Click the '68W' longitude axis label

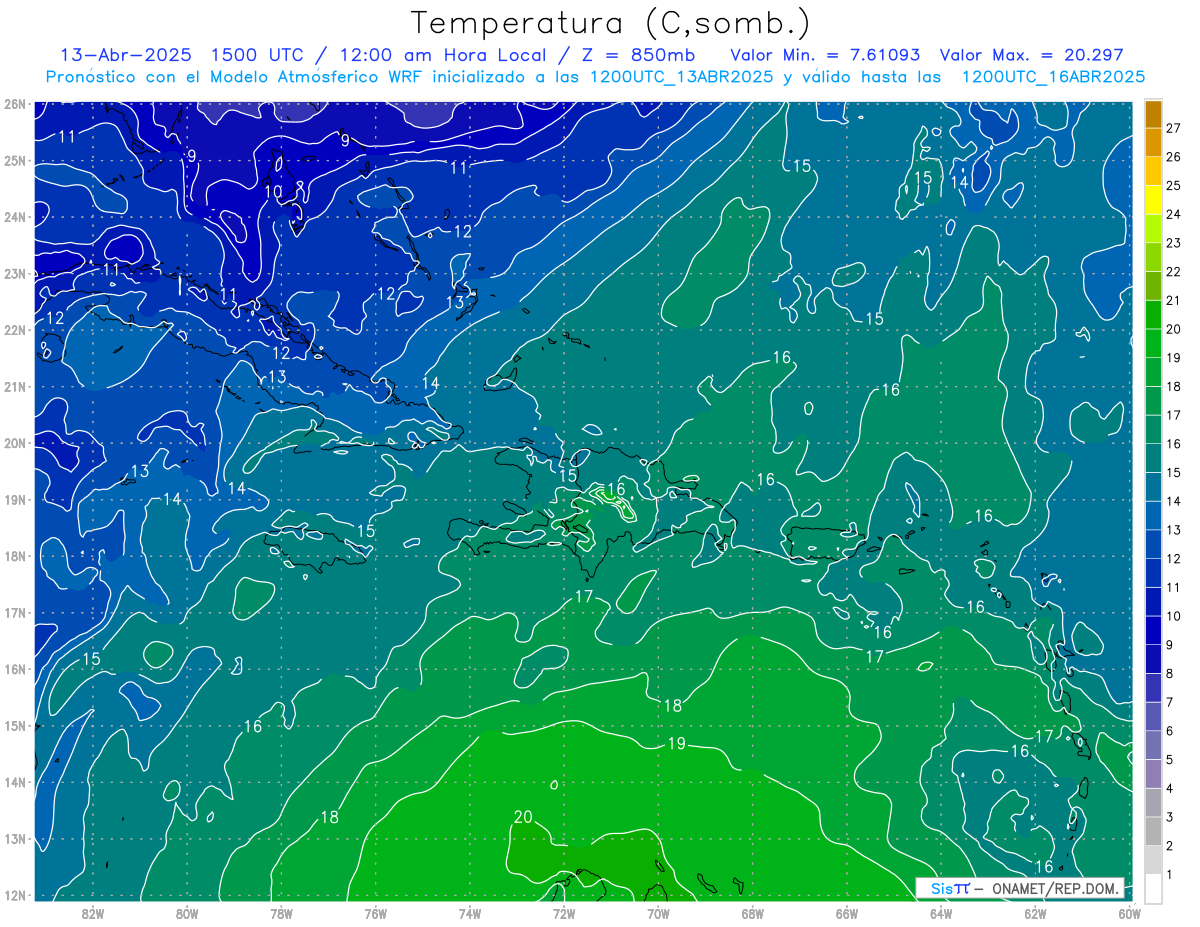(x=752, y=913)
